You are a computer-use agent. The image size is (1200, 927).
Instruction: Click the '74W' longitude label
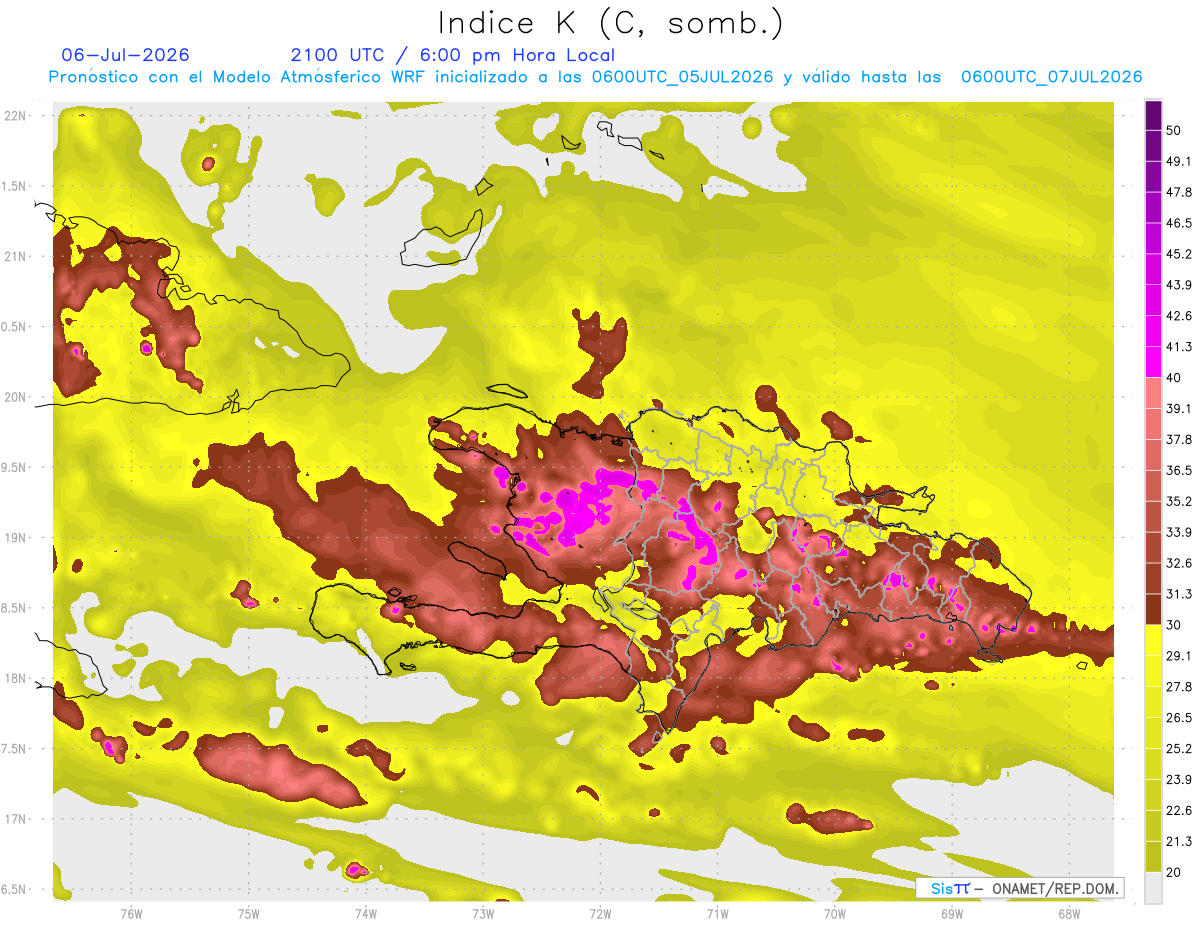(x=365, y=913)
